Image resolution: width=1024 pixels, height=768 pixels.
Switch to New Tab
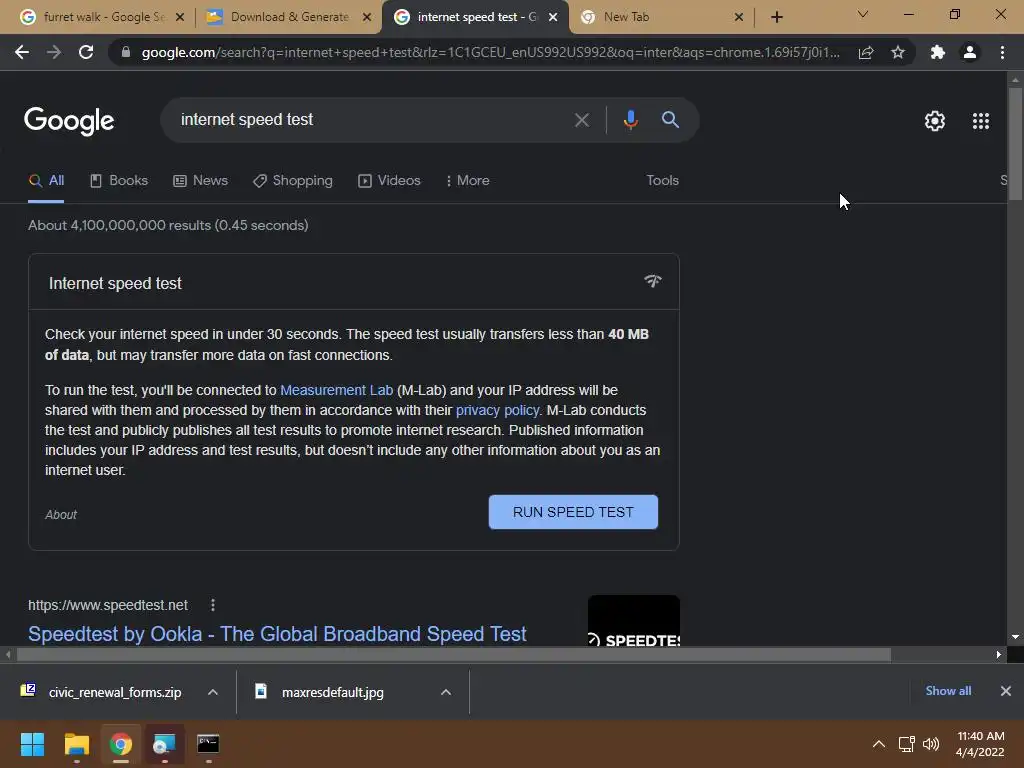(661, 17)
